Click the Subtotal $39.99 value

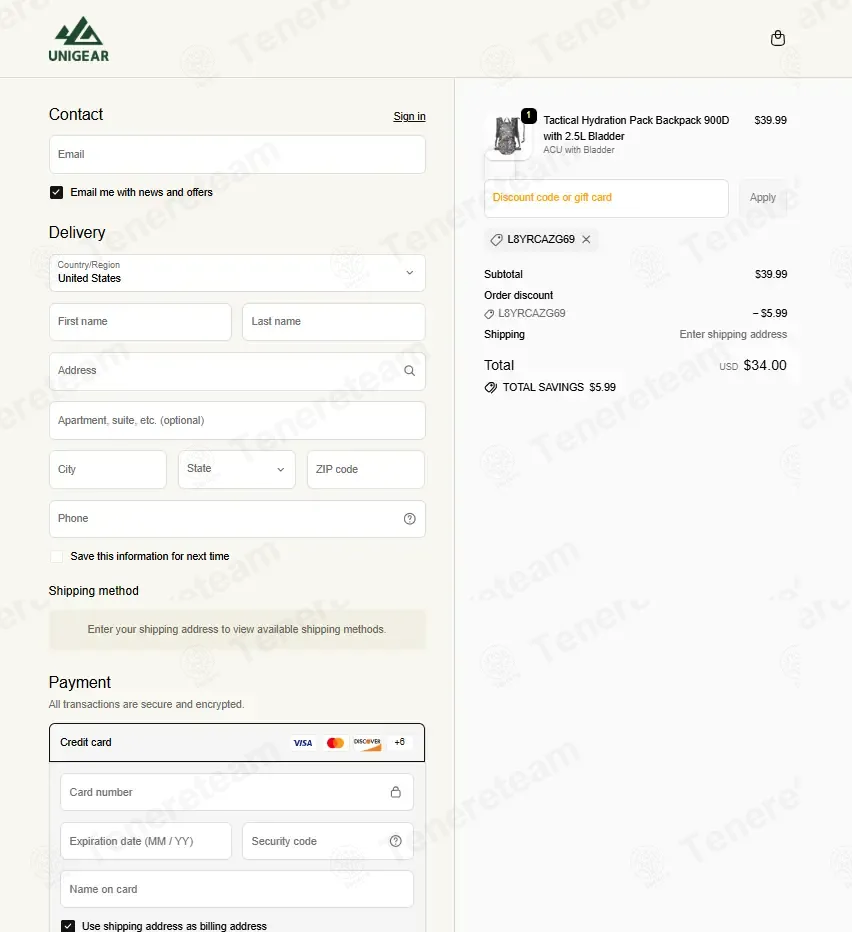click(771, 275)
